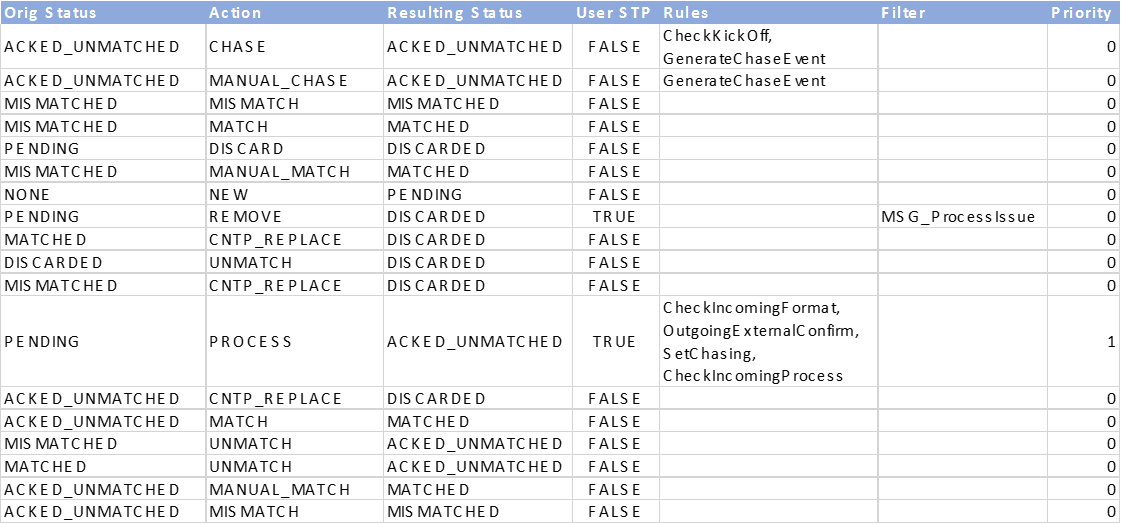Click the NONE orig status cell
Image resolution: width=1121 pixels, height=524 pixels.
coord(103,194)
